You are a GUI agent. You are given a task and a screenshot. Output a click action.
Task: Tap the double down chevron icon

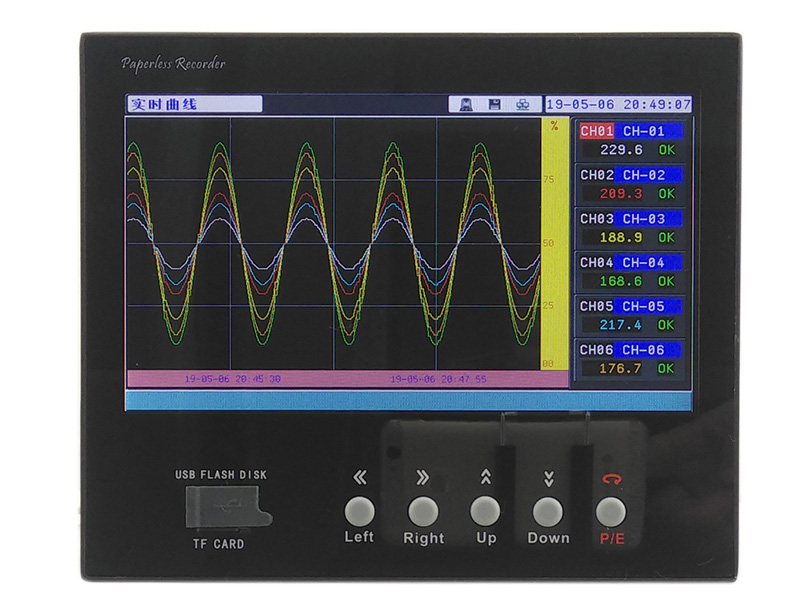pos(548,479)
